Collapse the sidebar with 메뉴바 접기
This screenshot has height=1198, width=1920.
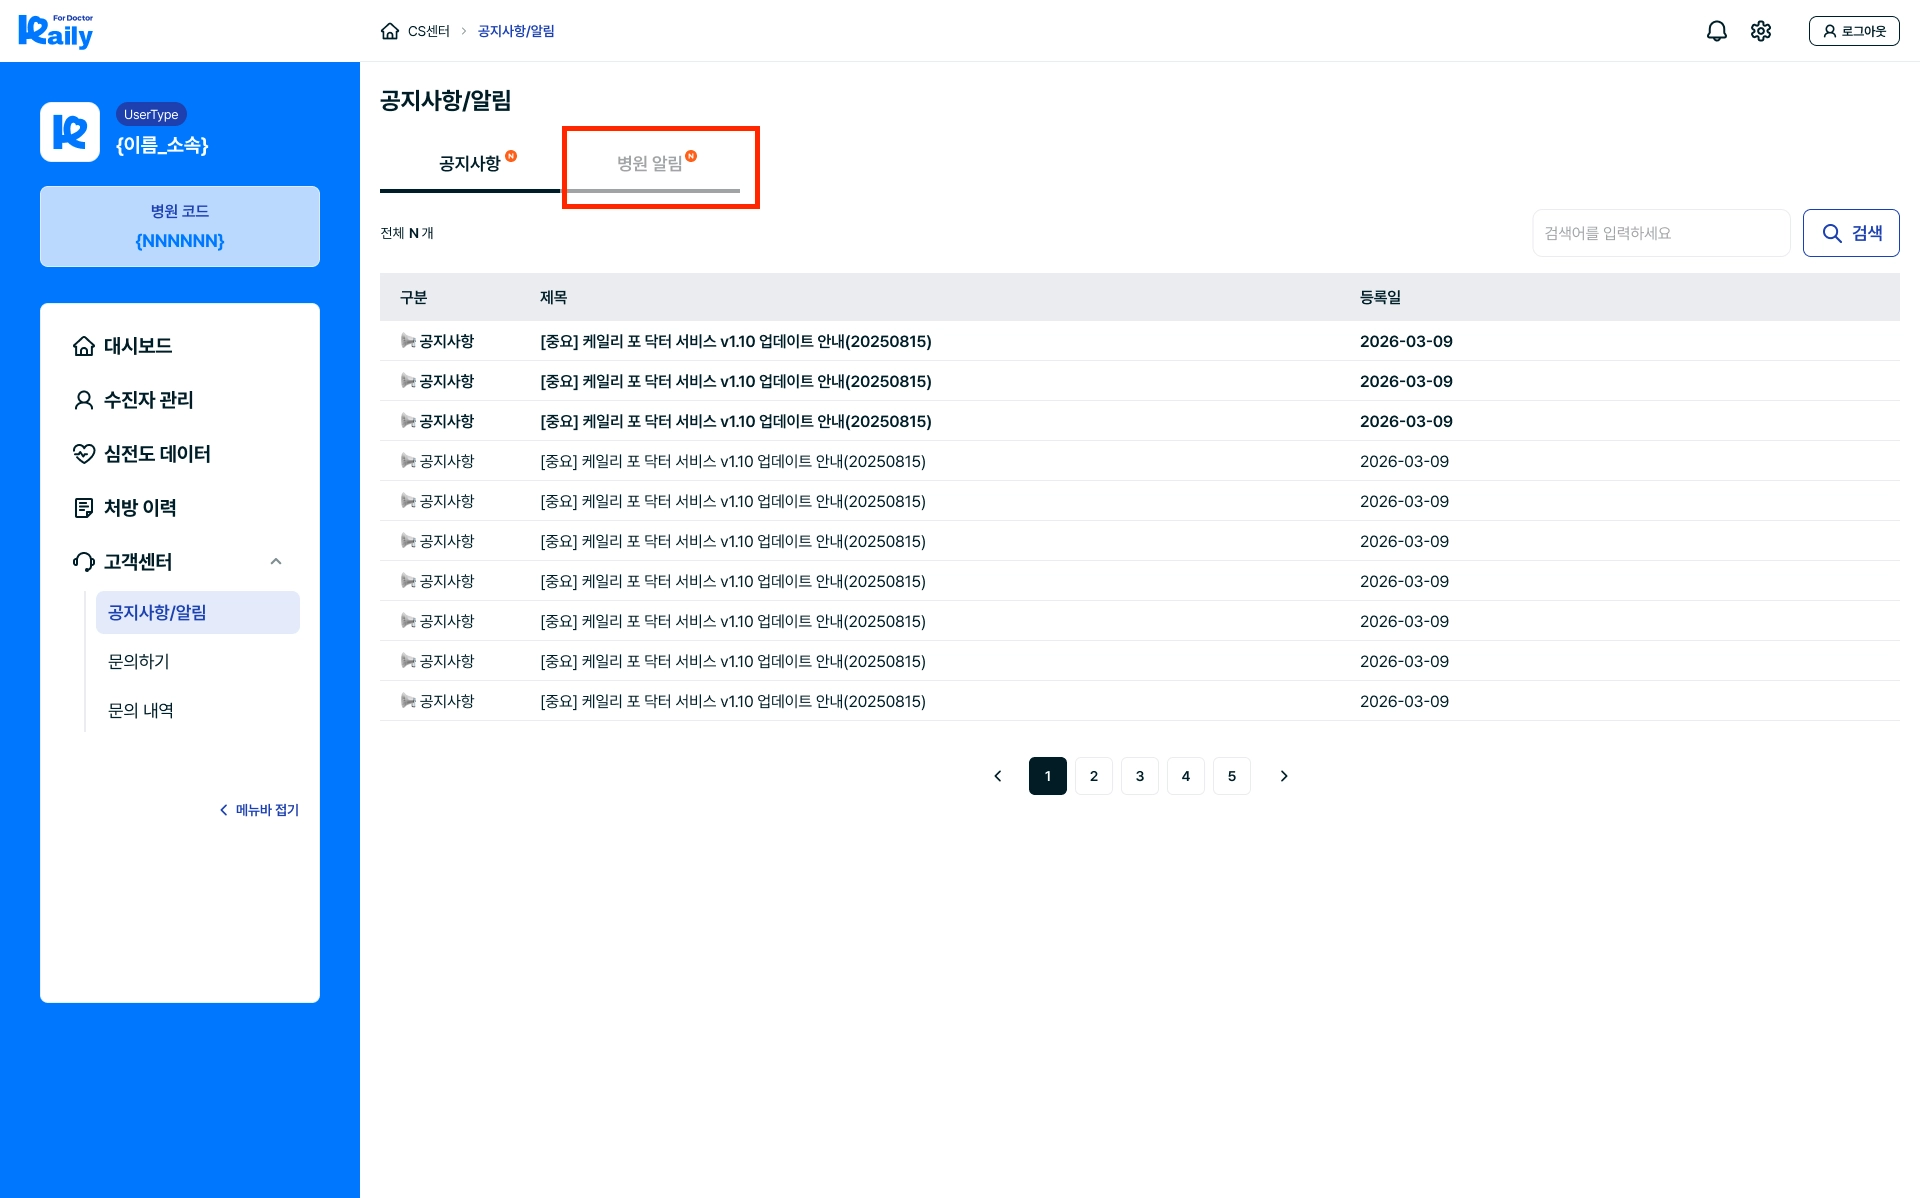[x=259, y=810]
